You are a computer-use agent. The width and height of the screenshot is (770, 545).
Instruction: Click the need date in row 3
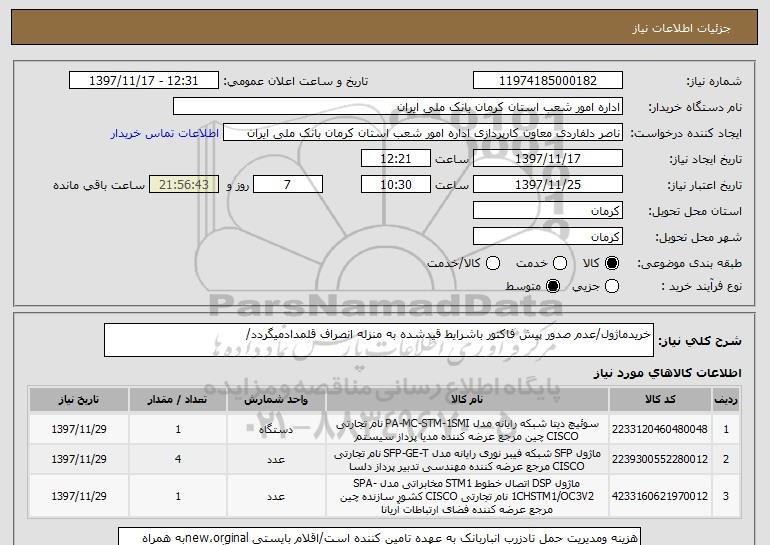coord(79,496)
